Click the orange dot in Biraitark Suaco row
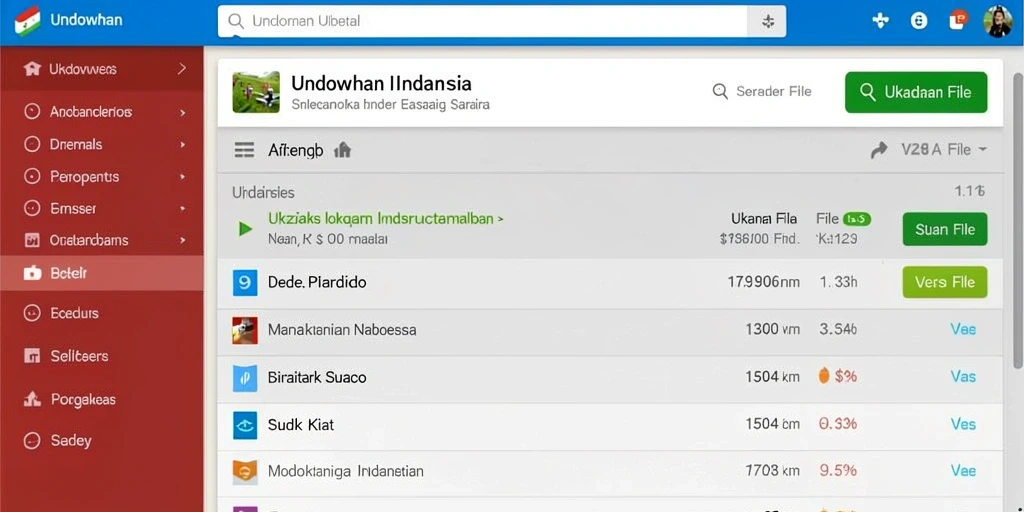The width and height of the screenshot is (1024, 512). coord(824,376)
